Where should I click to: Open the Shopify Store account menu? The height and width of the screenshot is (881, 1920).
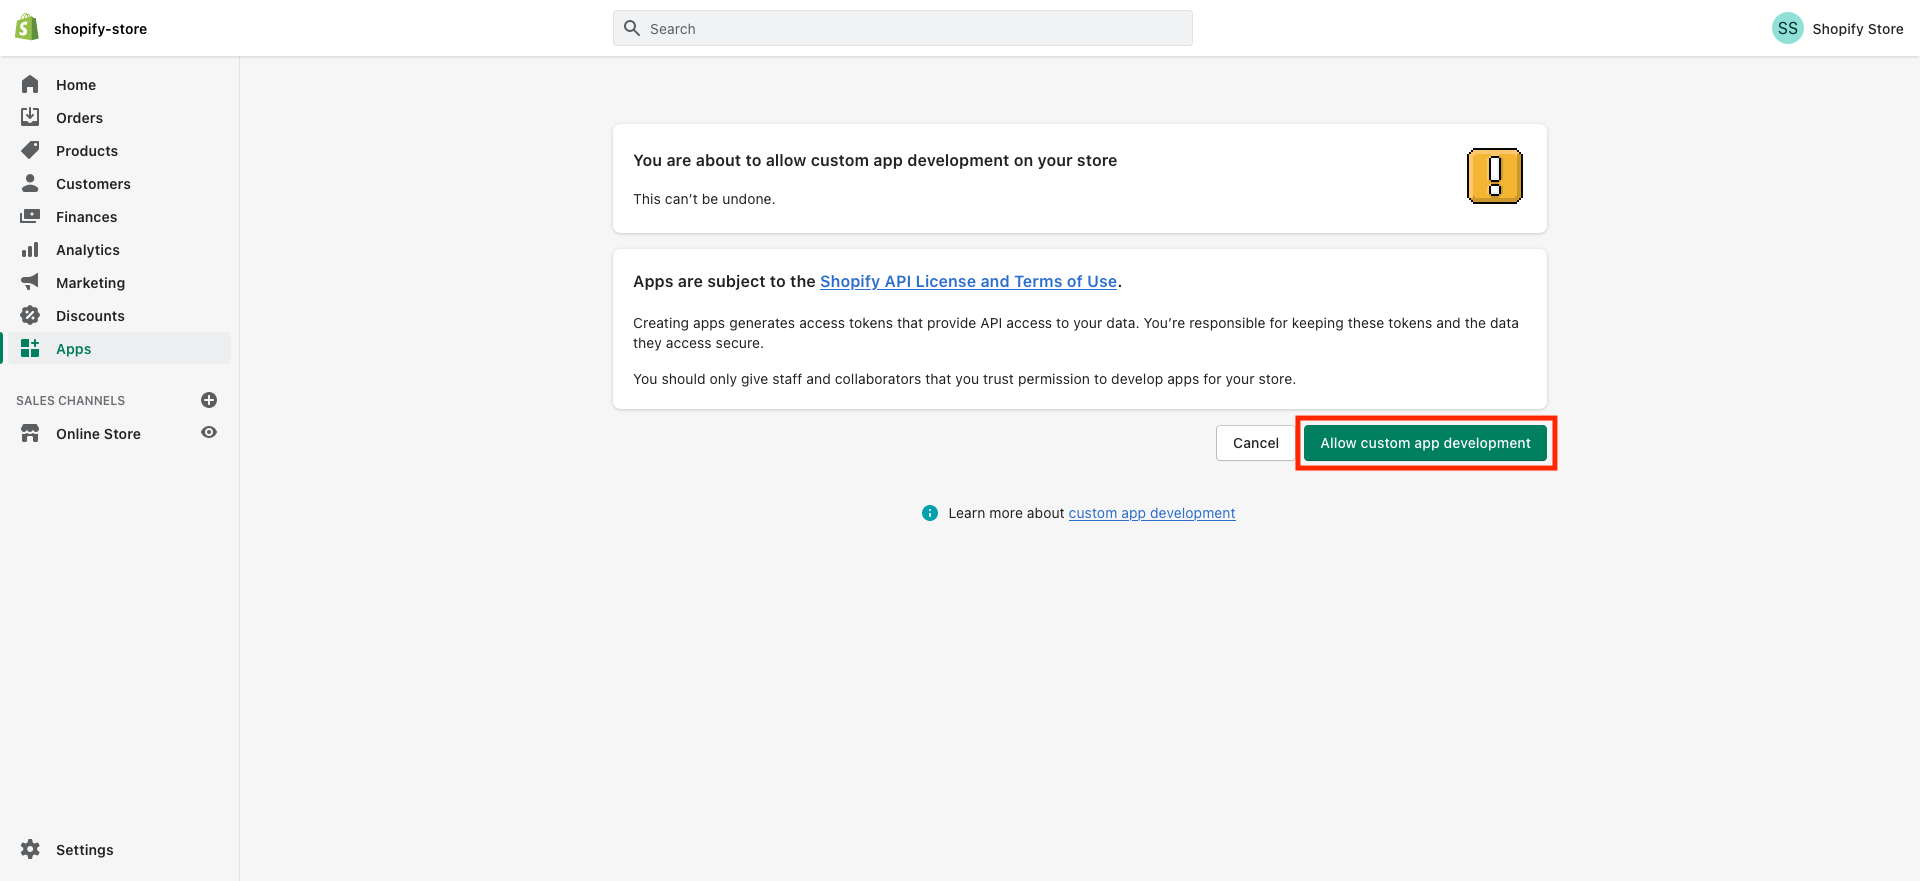point(1837,29)
